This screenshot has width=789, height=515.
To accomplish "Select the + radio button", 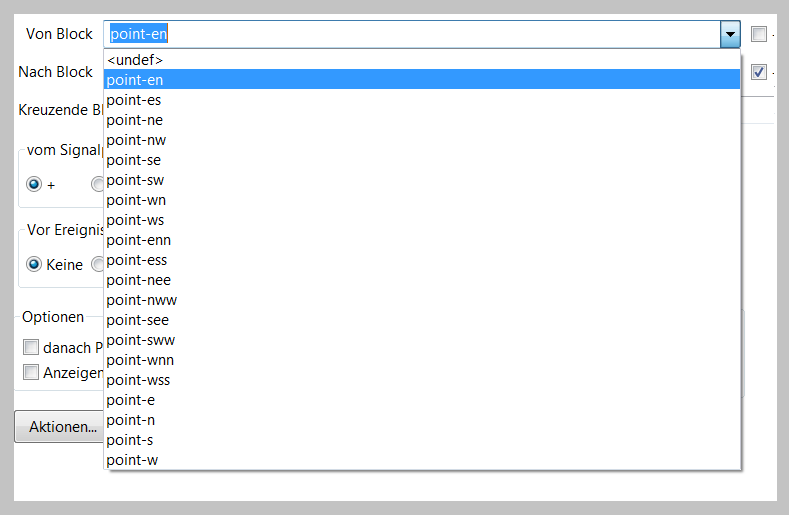I will coord(34,184).
